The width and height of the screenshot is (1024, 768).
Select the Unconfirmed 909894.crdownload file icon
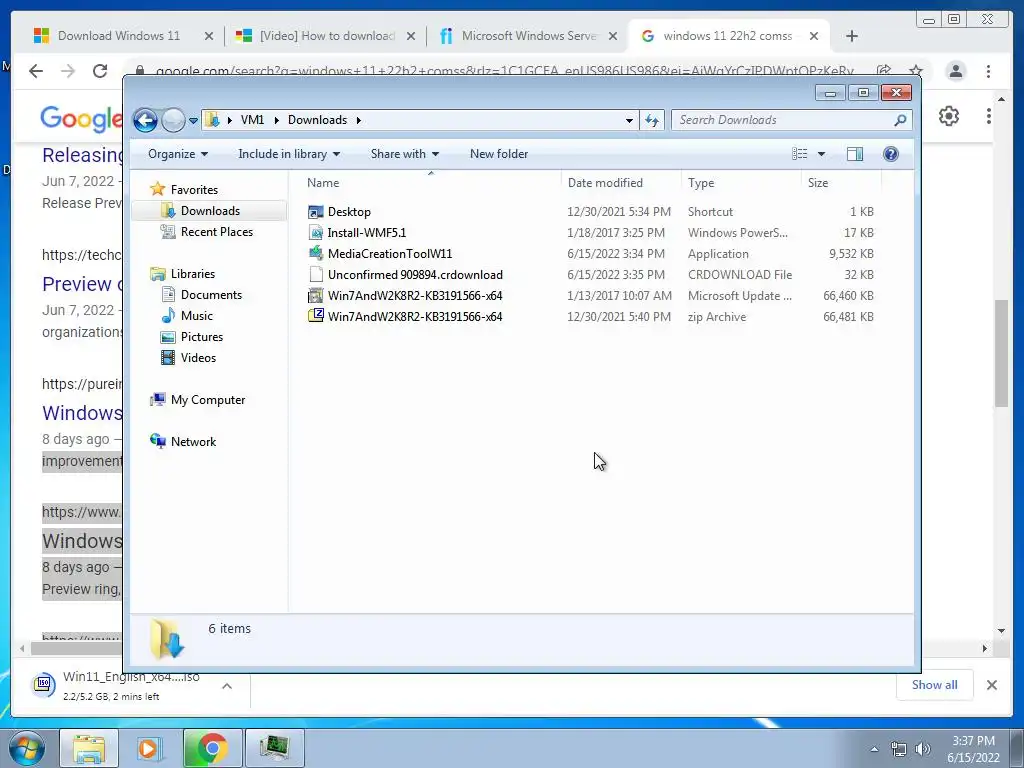pyautogui.click(x=315, y=274)
